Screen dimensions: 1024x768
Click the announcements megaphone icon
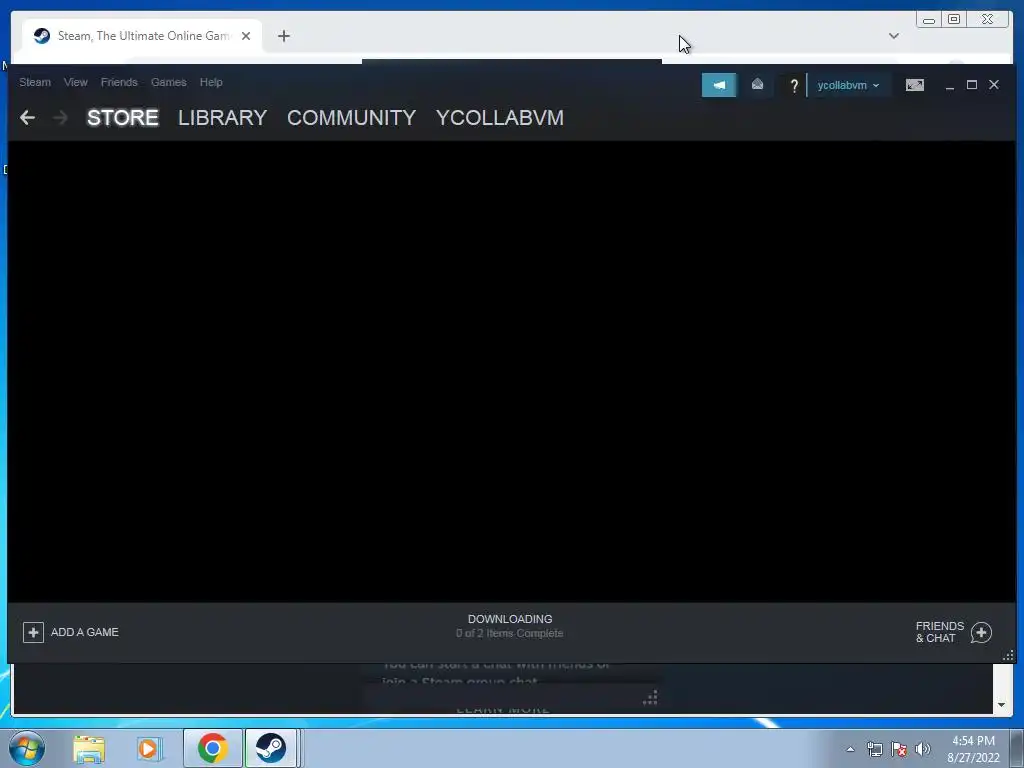point(719,85)
